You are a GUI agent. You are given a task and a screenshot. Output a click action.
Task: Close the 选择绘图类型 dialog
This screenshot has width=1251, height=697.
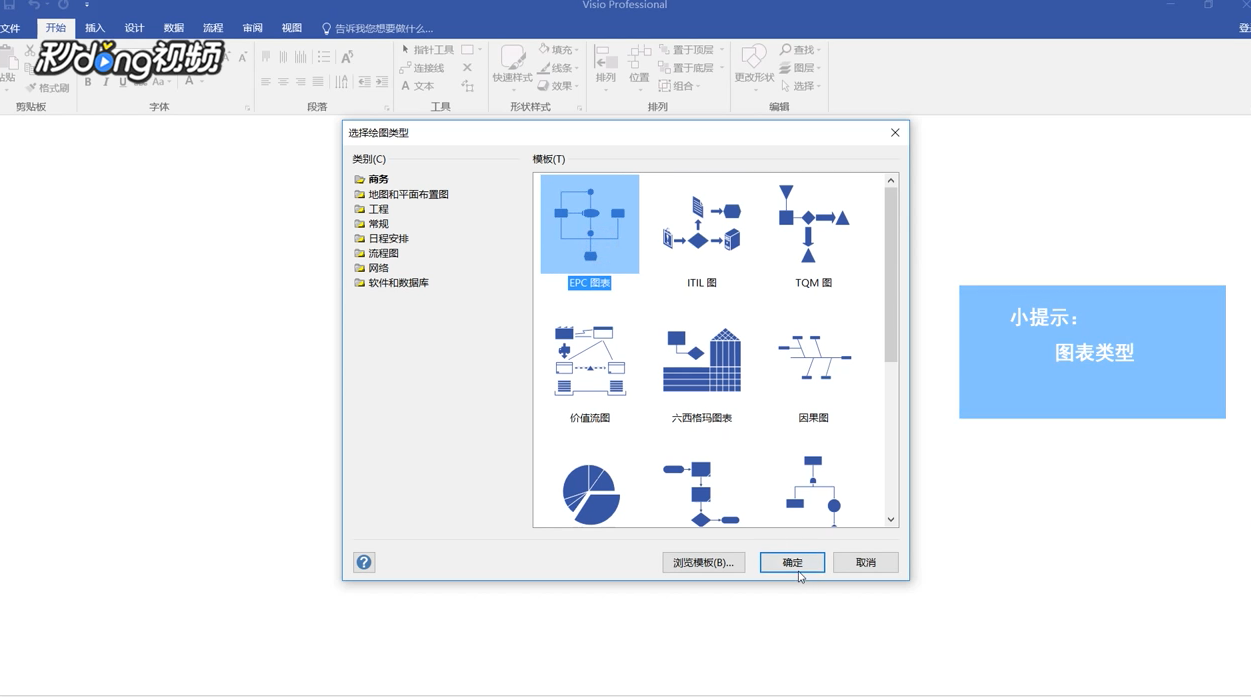click(895, 133)
